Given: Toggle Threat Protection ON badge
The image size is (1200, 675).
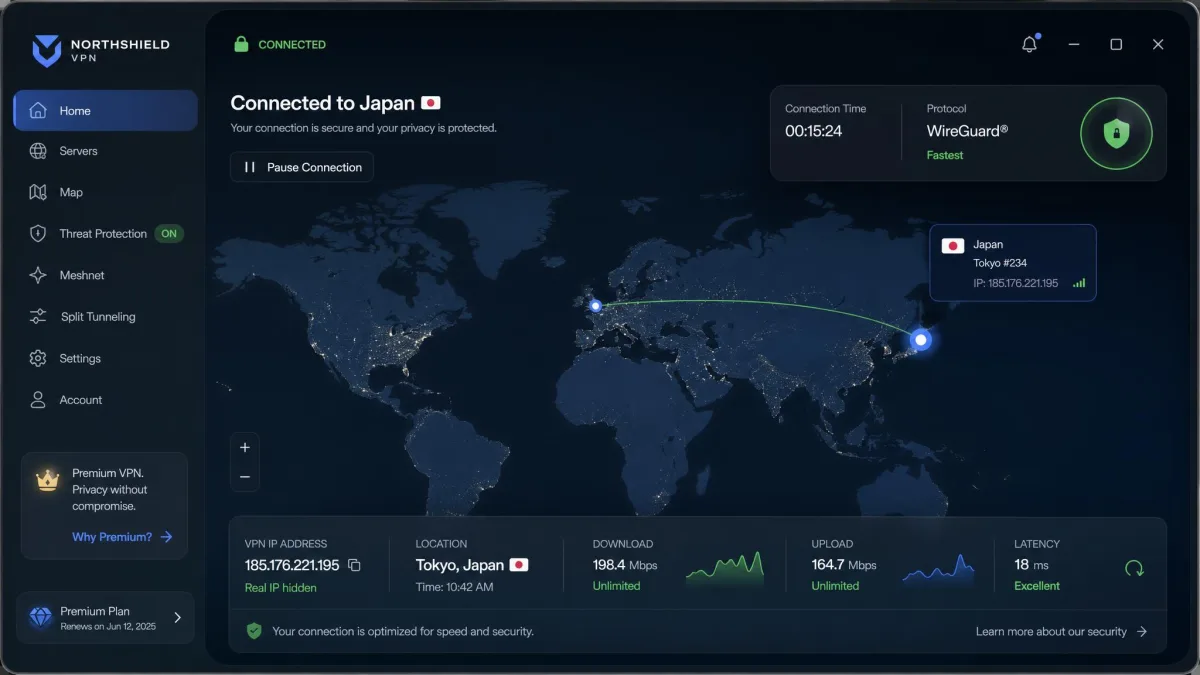Looking at the screenshot, I should (169, 234).
